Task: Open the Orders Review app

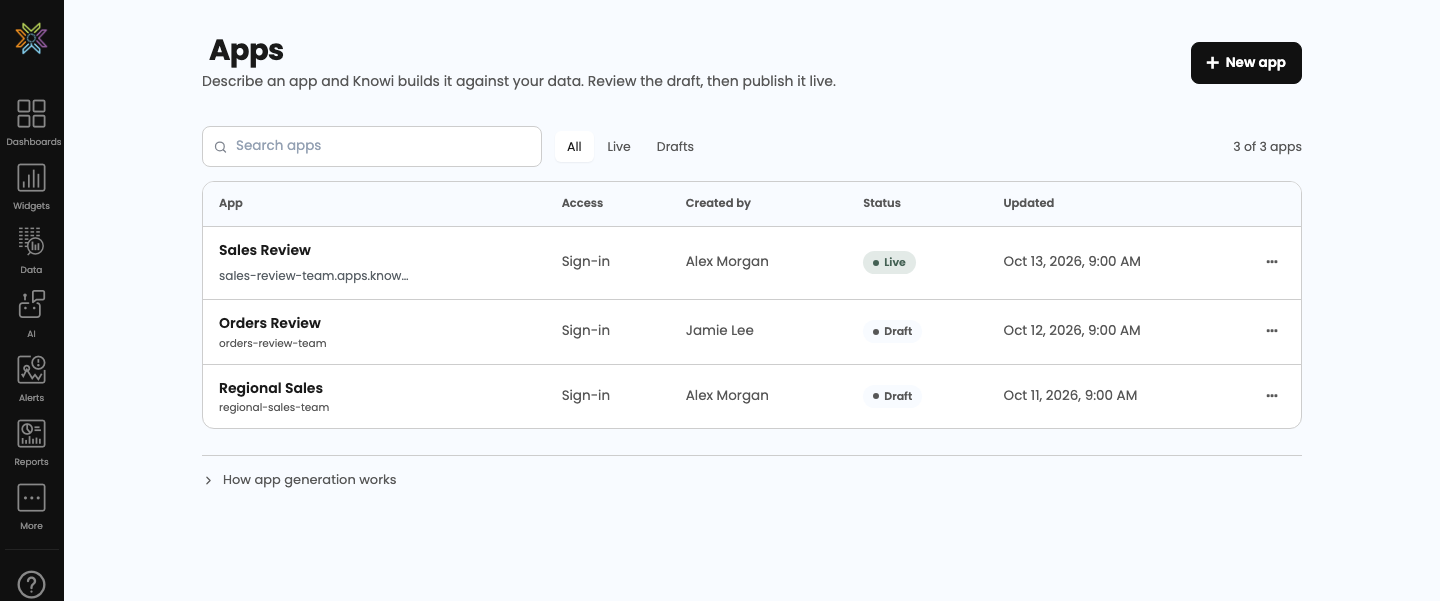Action: pos(270,323)
